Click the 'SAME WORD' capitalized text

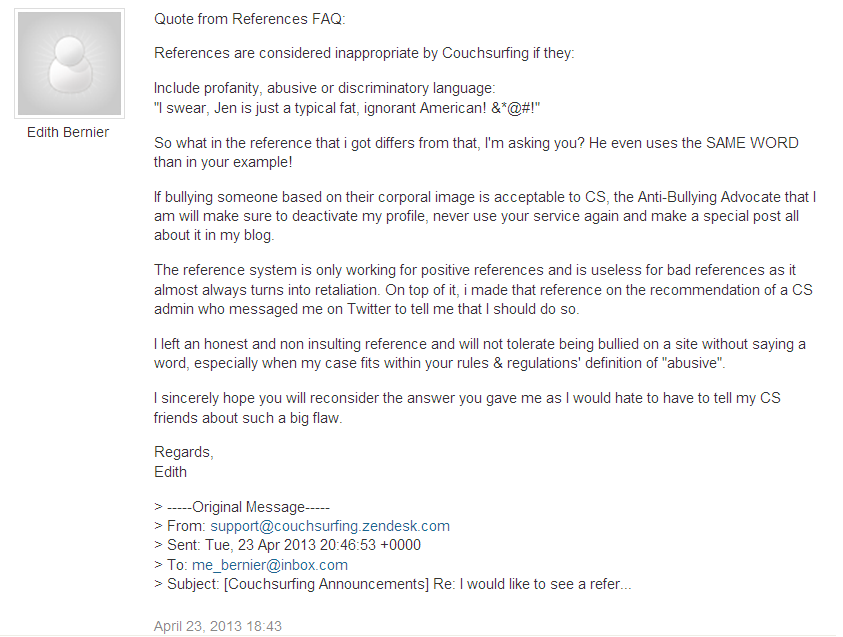[x=752, y=143]
